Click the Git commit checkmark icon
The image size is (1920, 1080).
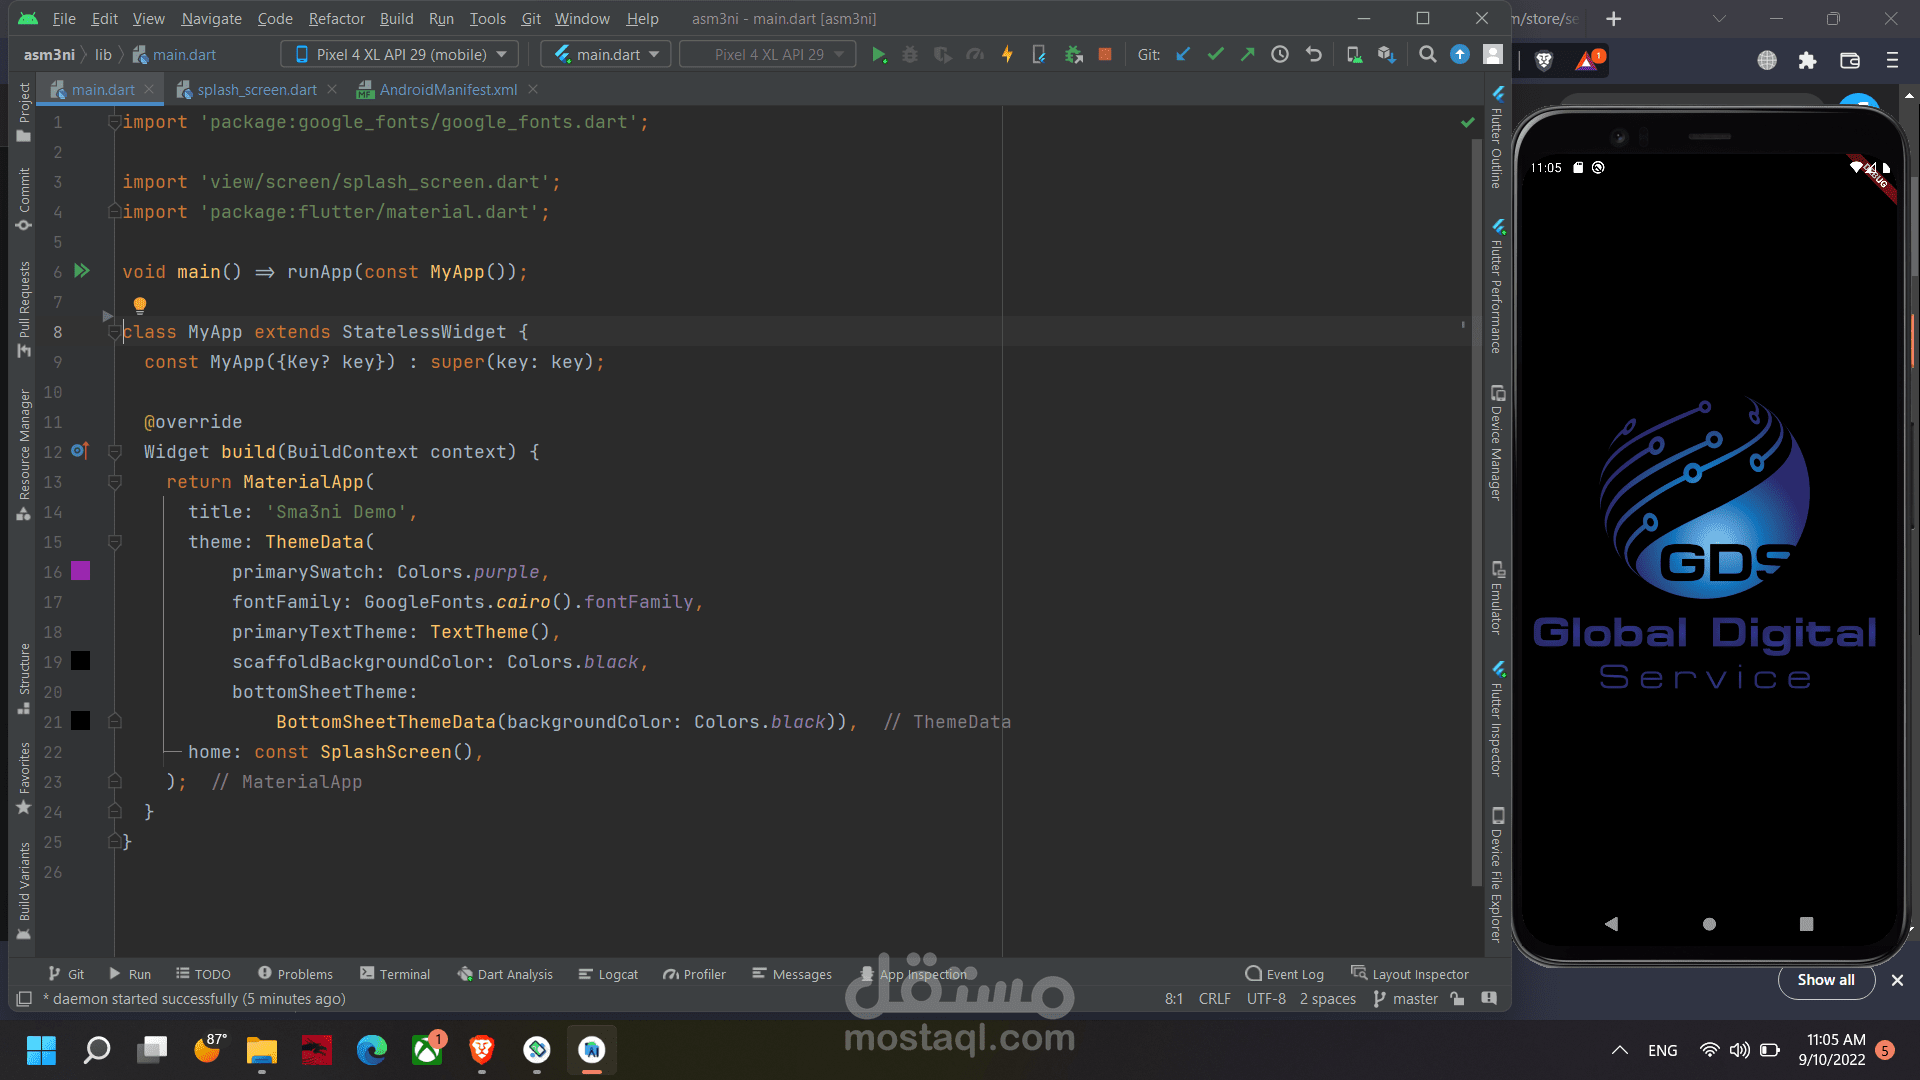point(1215,55)
